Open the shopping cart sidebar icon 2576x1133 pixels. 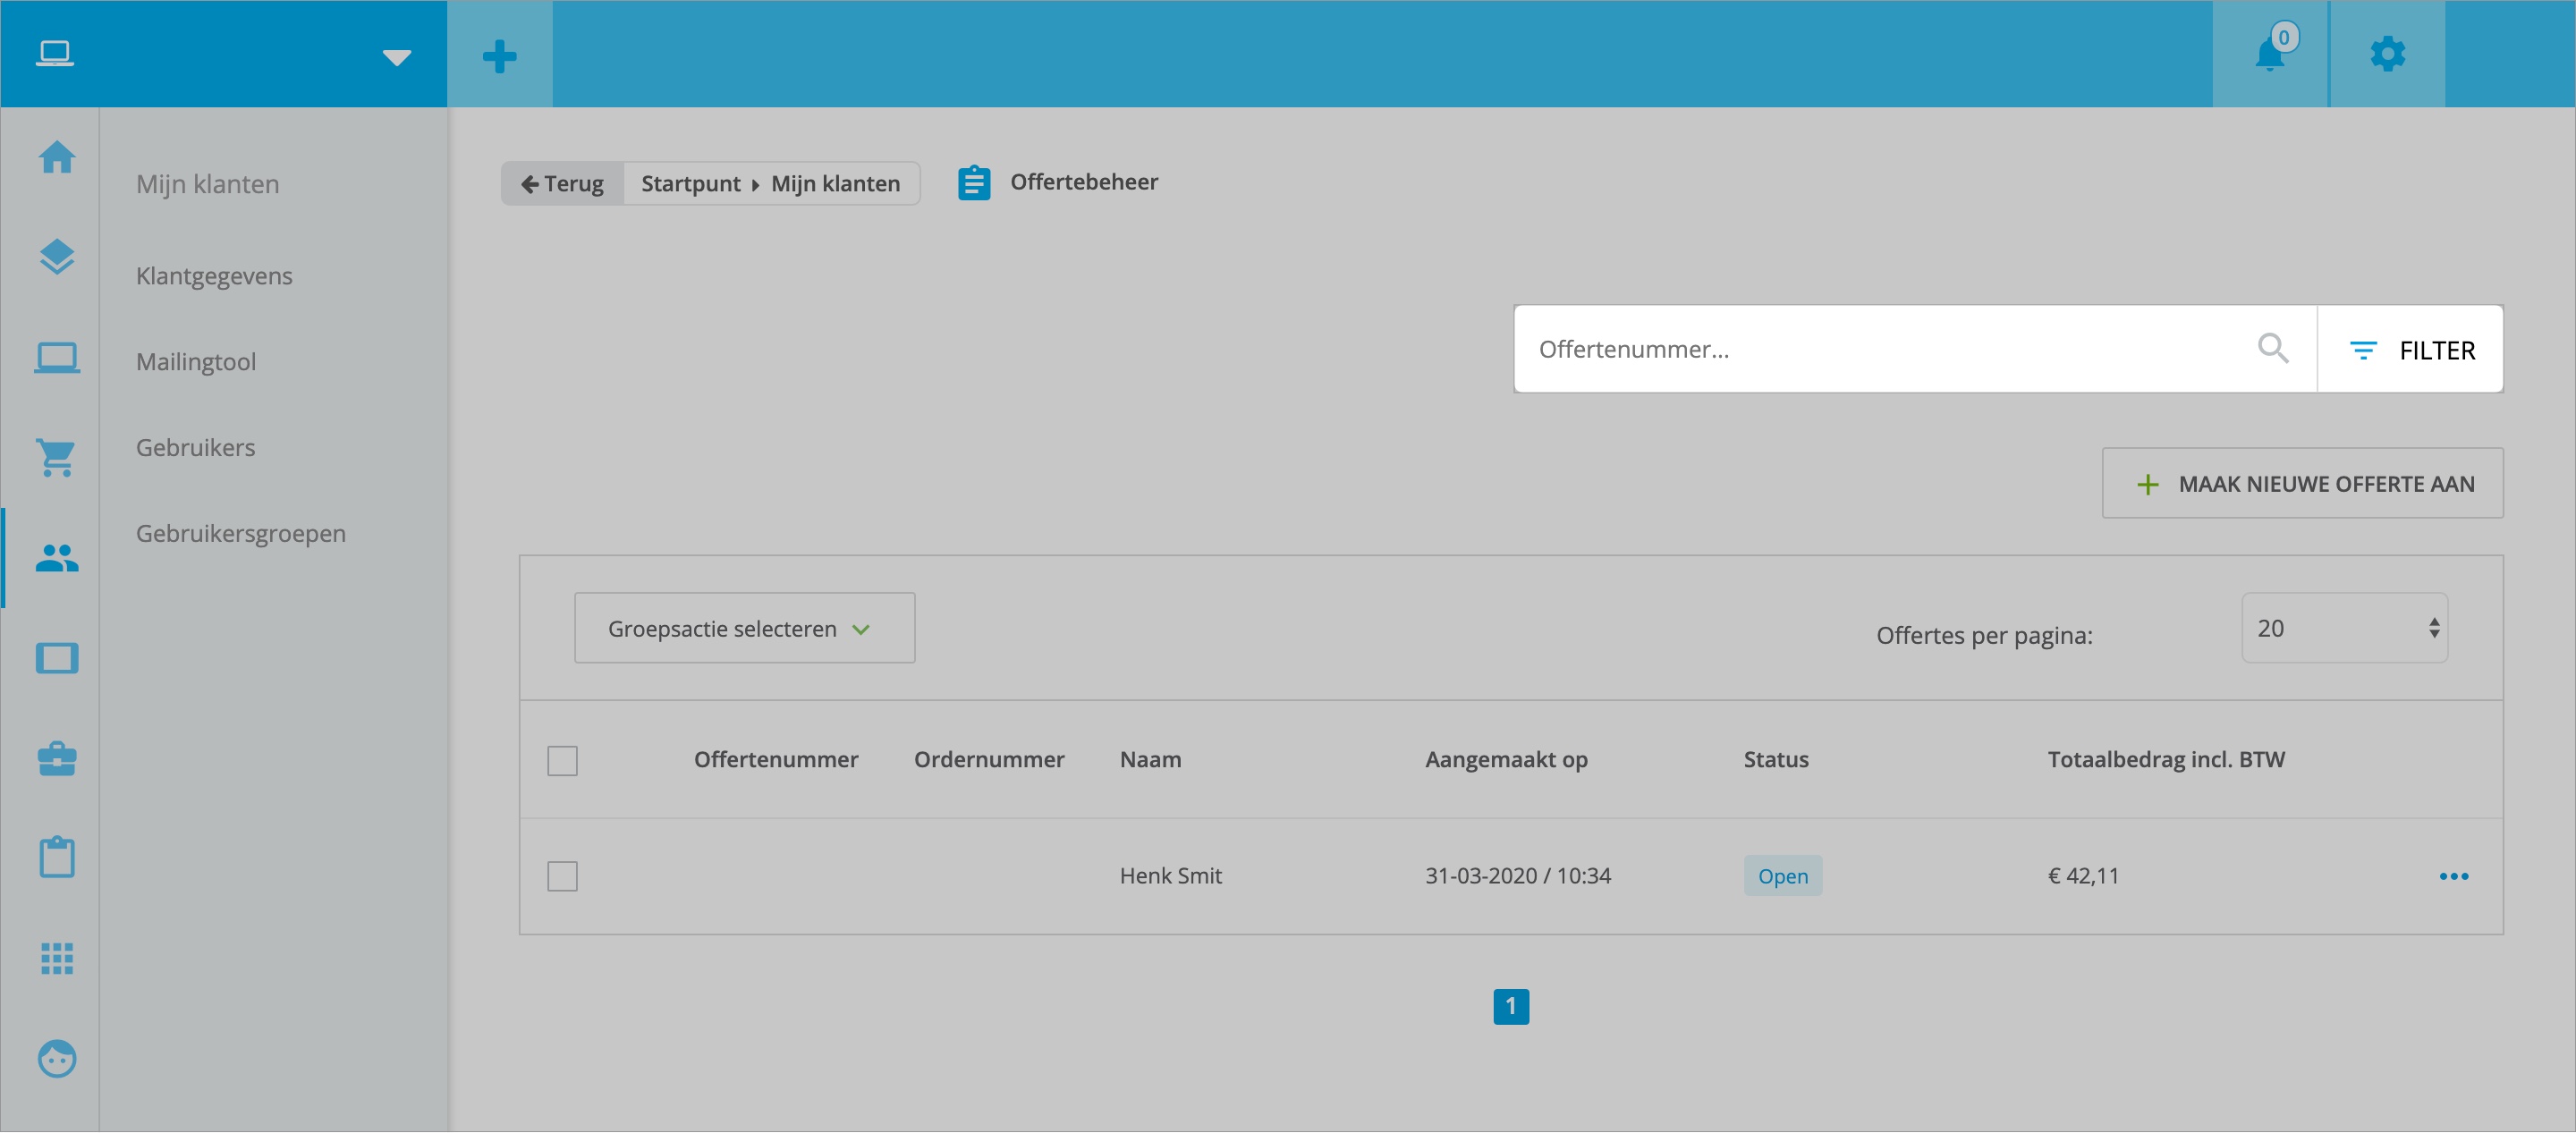pyautogui.click(x=57, y=458)
